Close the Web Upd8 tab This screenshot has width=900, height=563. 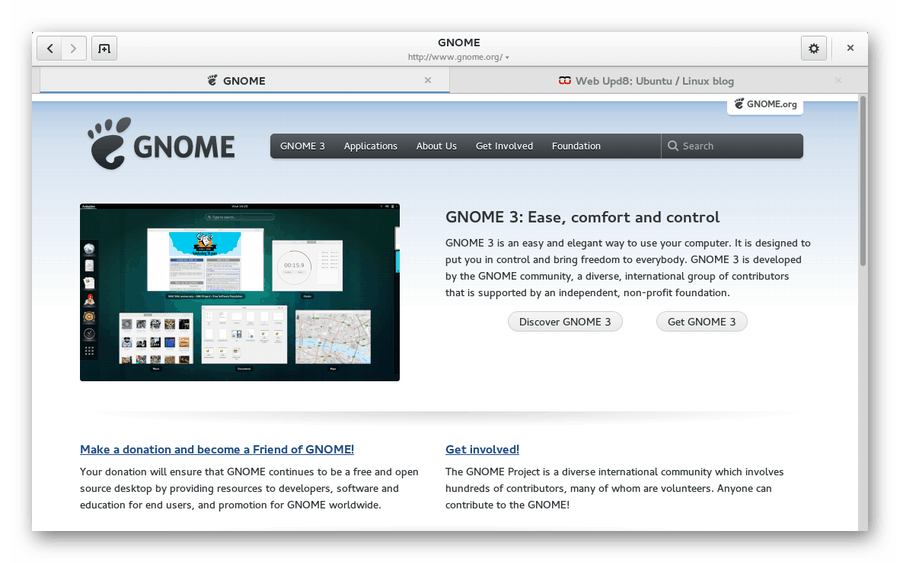(838, 80)
